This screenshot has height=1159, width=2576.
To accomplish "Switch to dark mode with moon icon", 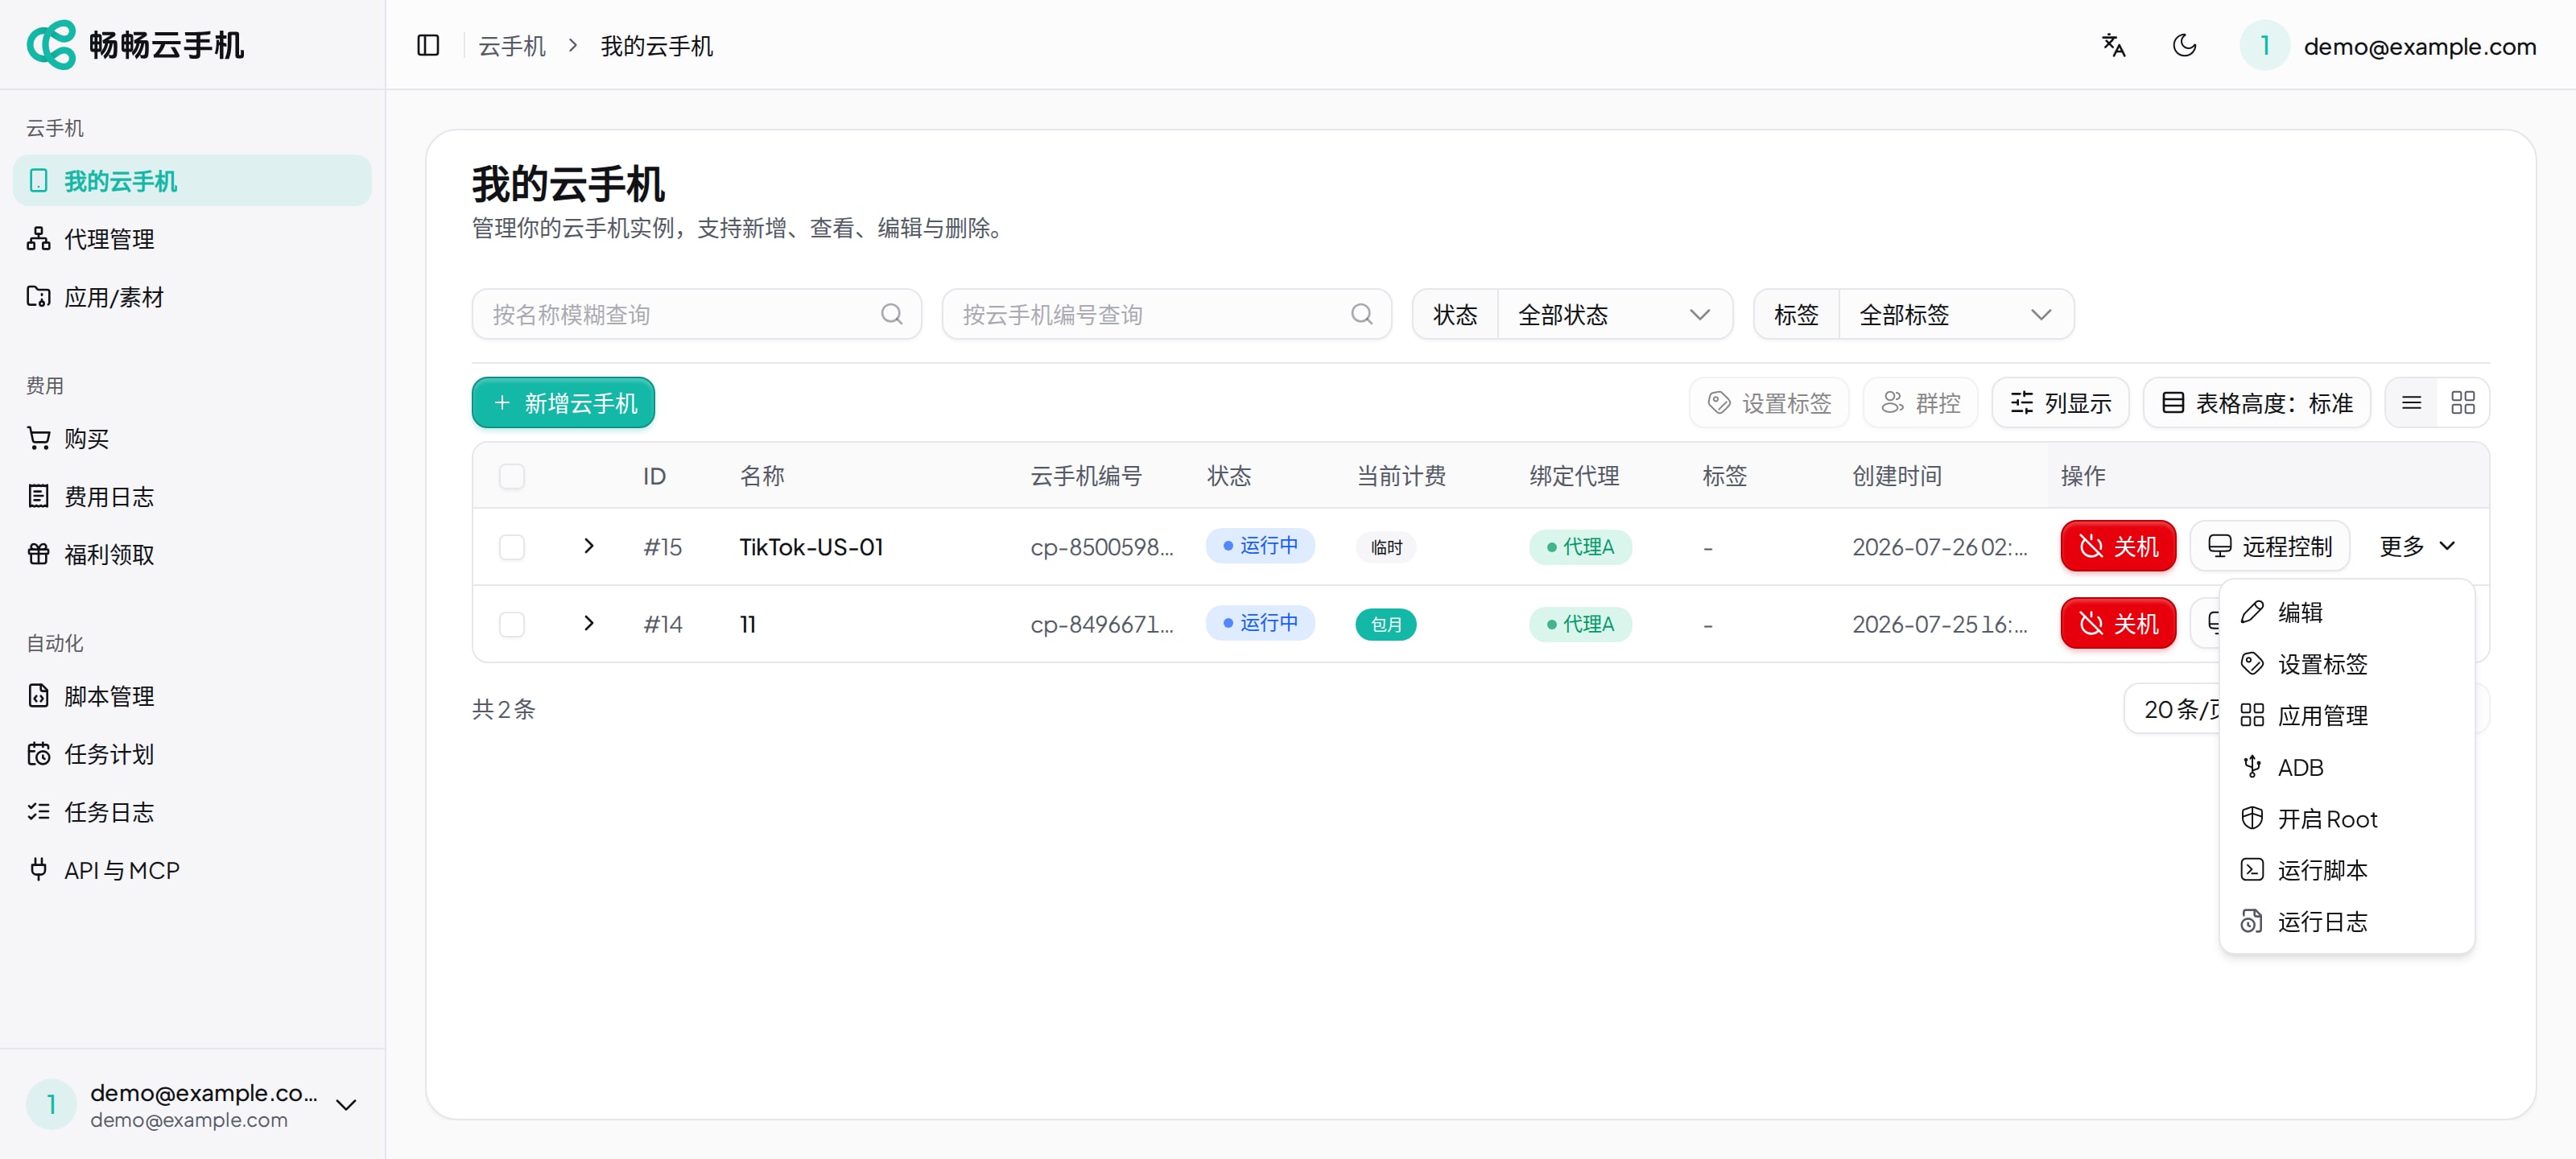I will coord(2184,46).
